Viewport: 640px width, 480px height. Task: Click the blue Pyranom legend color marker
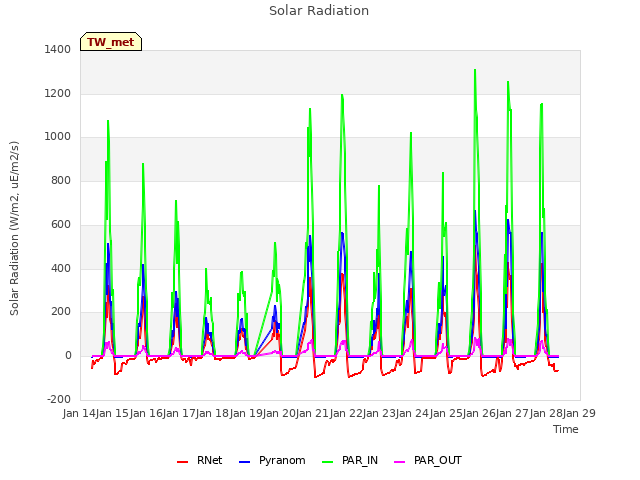(x=244, y=462)
